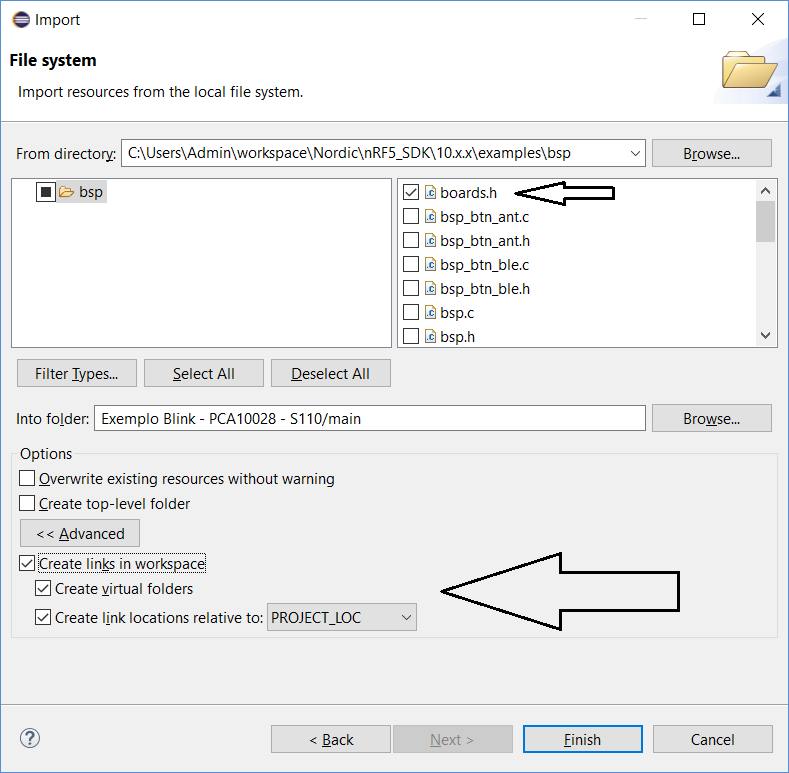This screenshot has width=789, height=773.
Task: Collapse options with << Advanced button
Action: pyautogui.click(x=80, y=533)
